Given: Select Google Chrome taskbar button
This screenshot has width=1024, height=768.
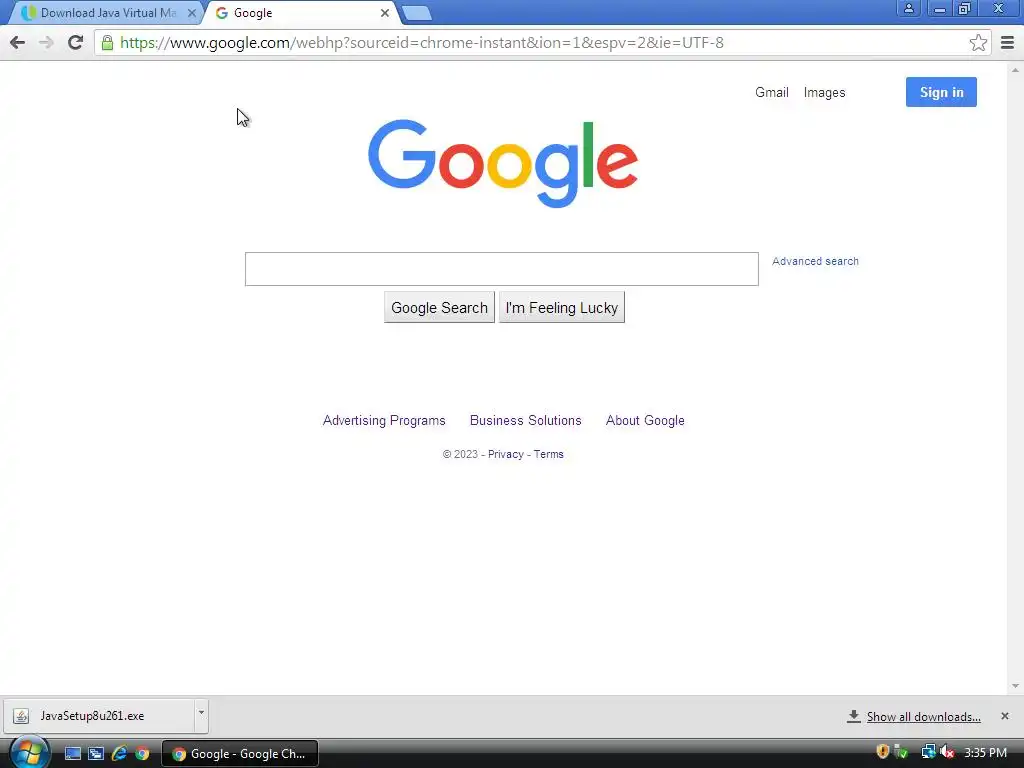Looking at the screenshot, I should click(x=240, y=754).
